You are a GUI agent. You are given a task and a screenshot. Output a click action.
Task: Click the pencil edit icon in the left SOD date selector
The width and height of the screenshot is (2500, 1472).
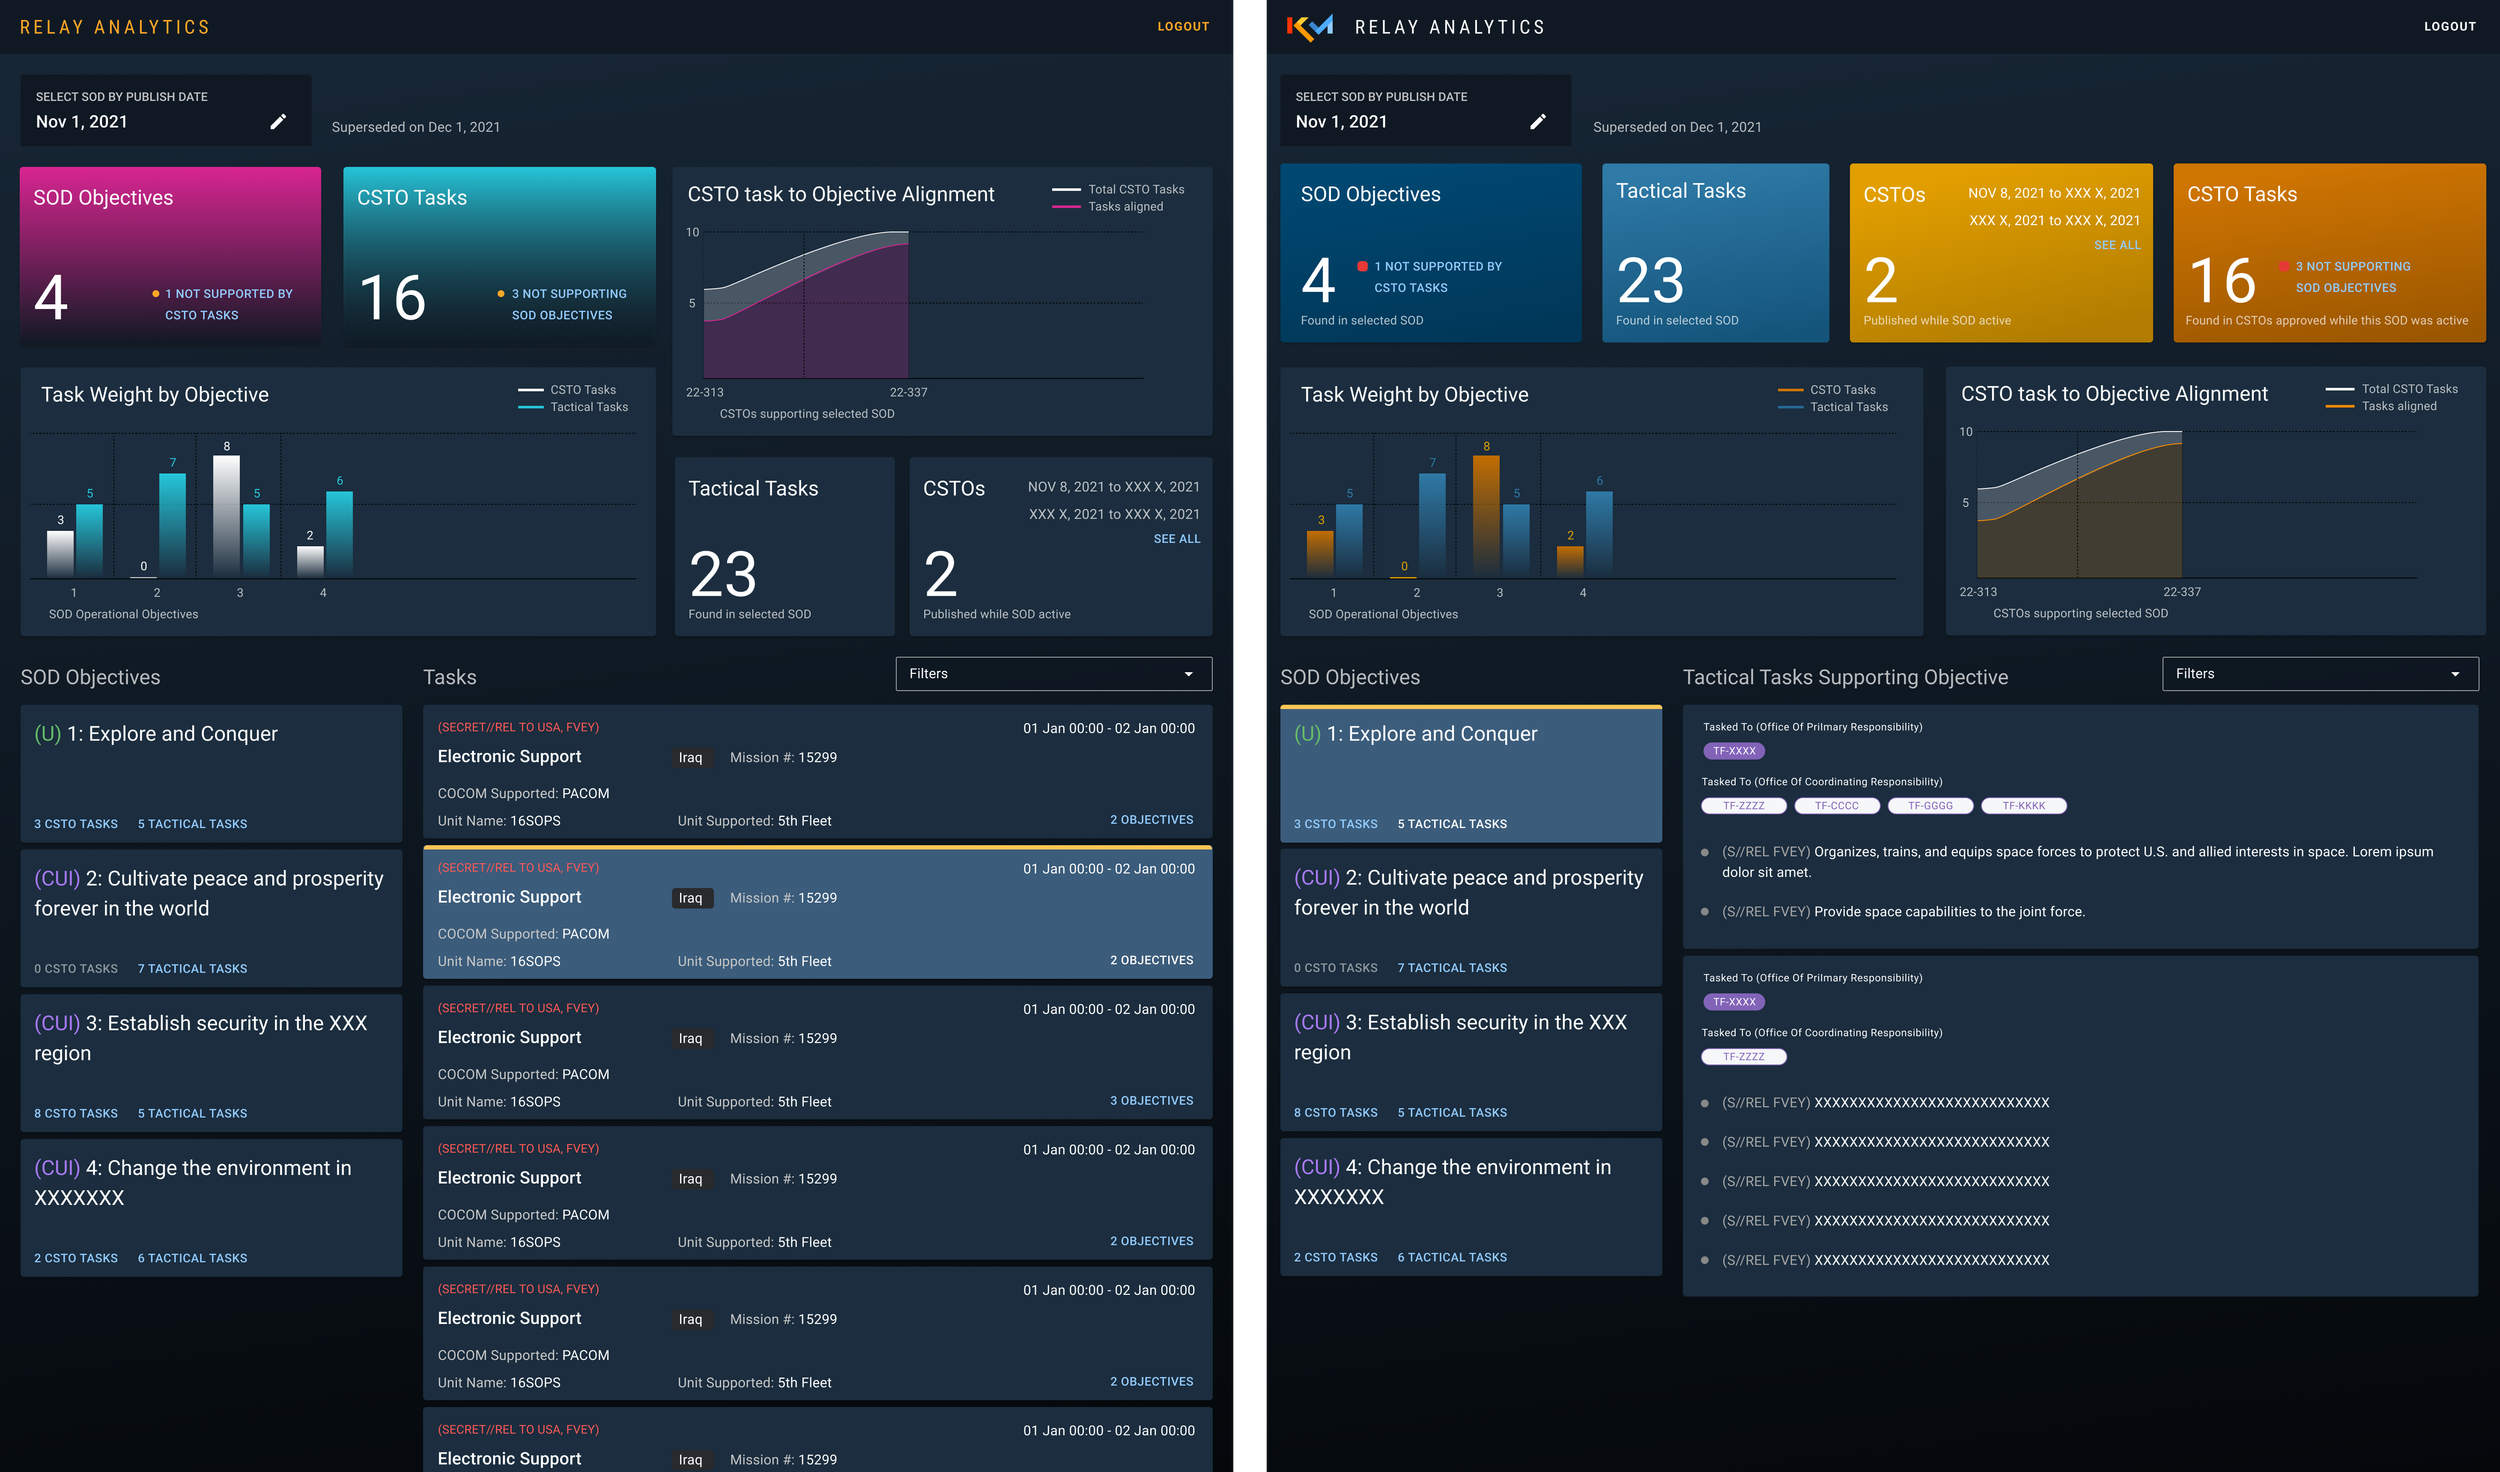pos(278,121)
